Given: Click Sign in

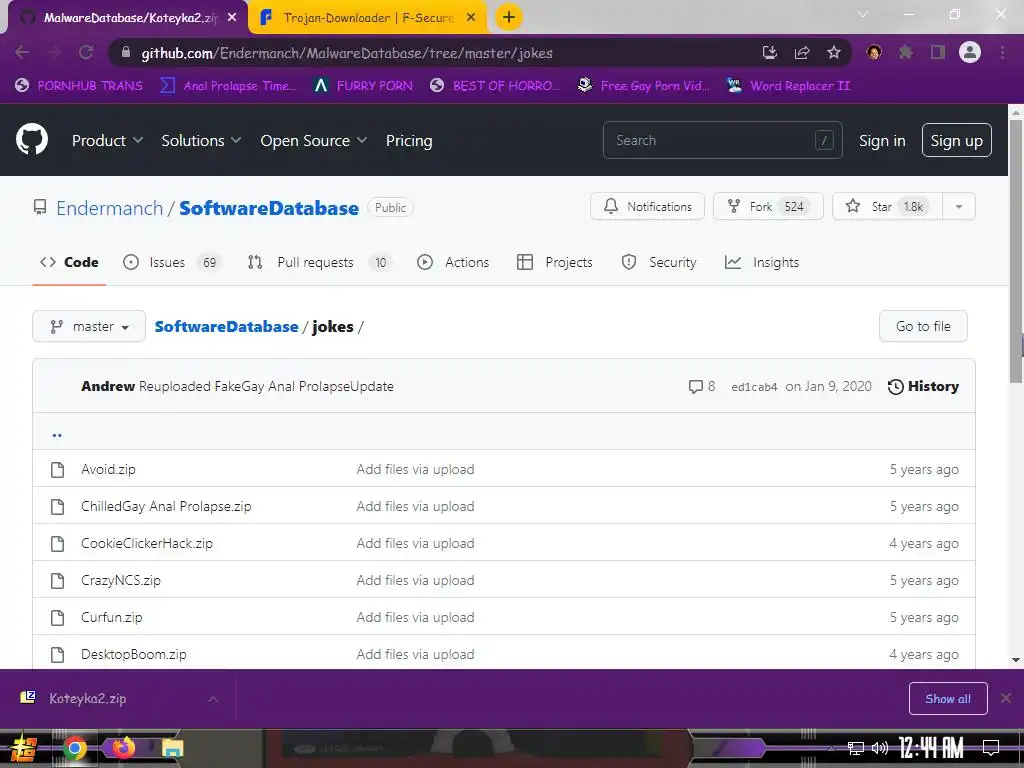Looking at the screenshot, I should (882, 140).
